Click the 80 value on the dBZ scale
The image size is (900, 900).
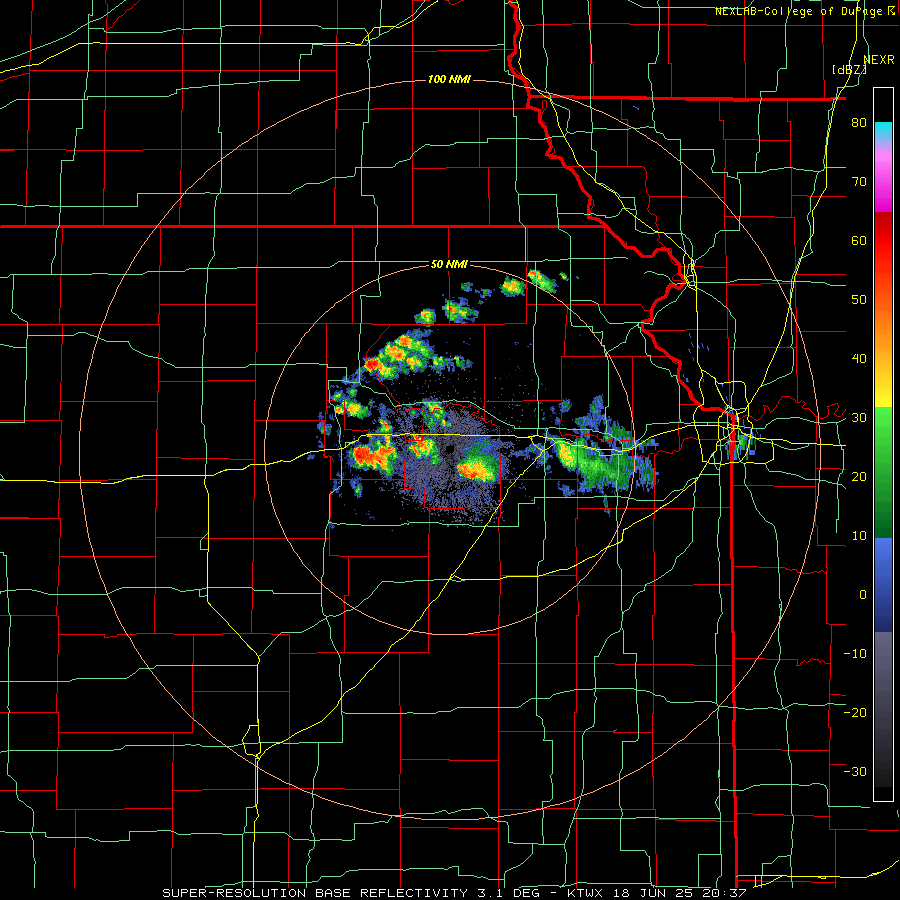click(x=859, y=123)
